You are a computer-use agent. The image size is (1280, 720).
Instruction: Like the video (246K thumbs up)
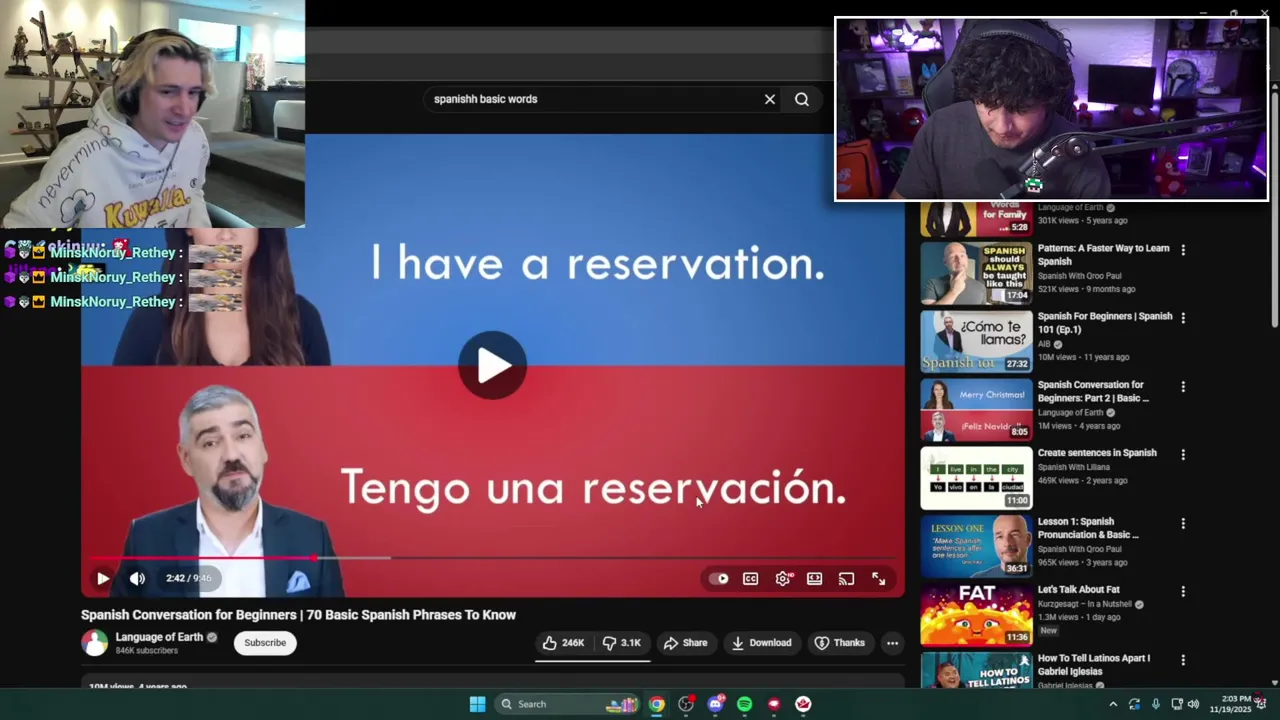tap(564, 643)
